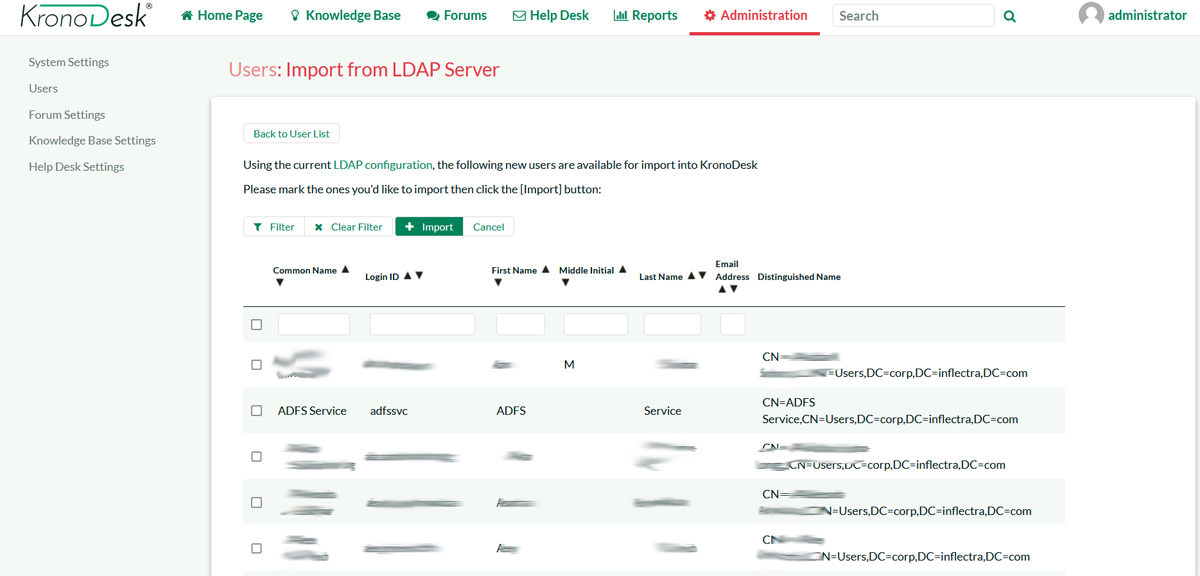Sort Last Name ascending arrow
This screenshot has width=1200, height=576.
[691, 276]
